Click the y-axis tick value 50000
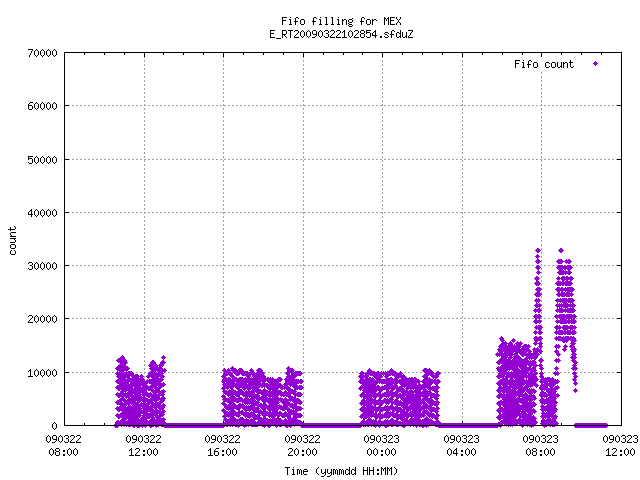The height and width of the screenshot is (480, 640). coord(42,160)
